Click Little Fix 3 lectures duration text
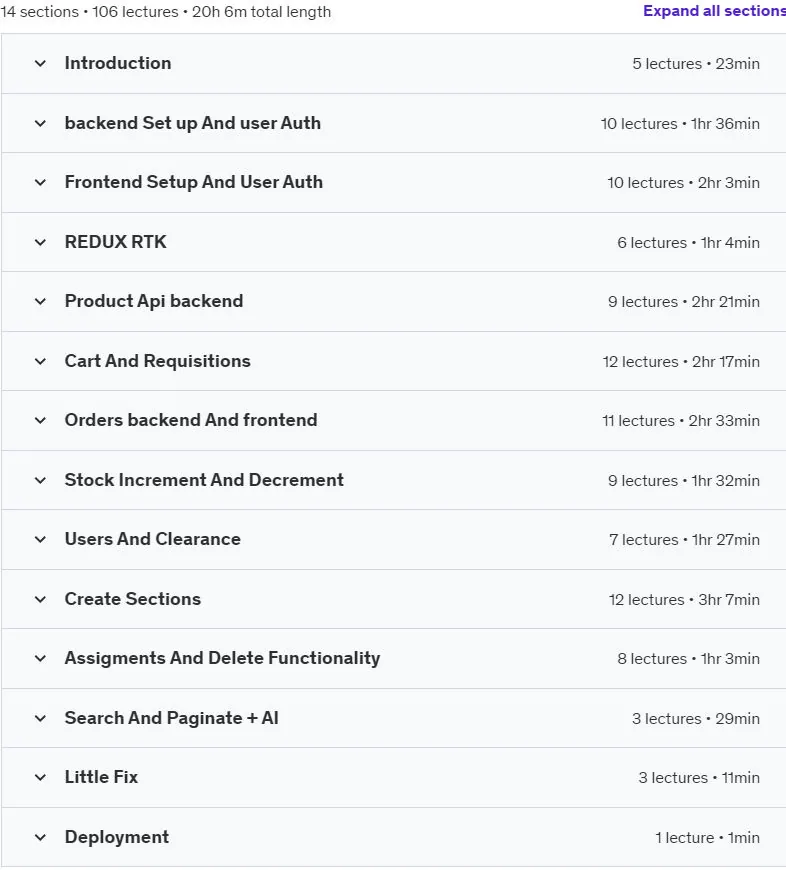 click(x=698, y=778)
